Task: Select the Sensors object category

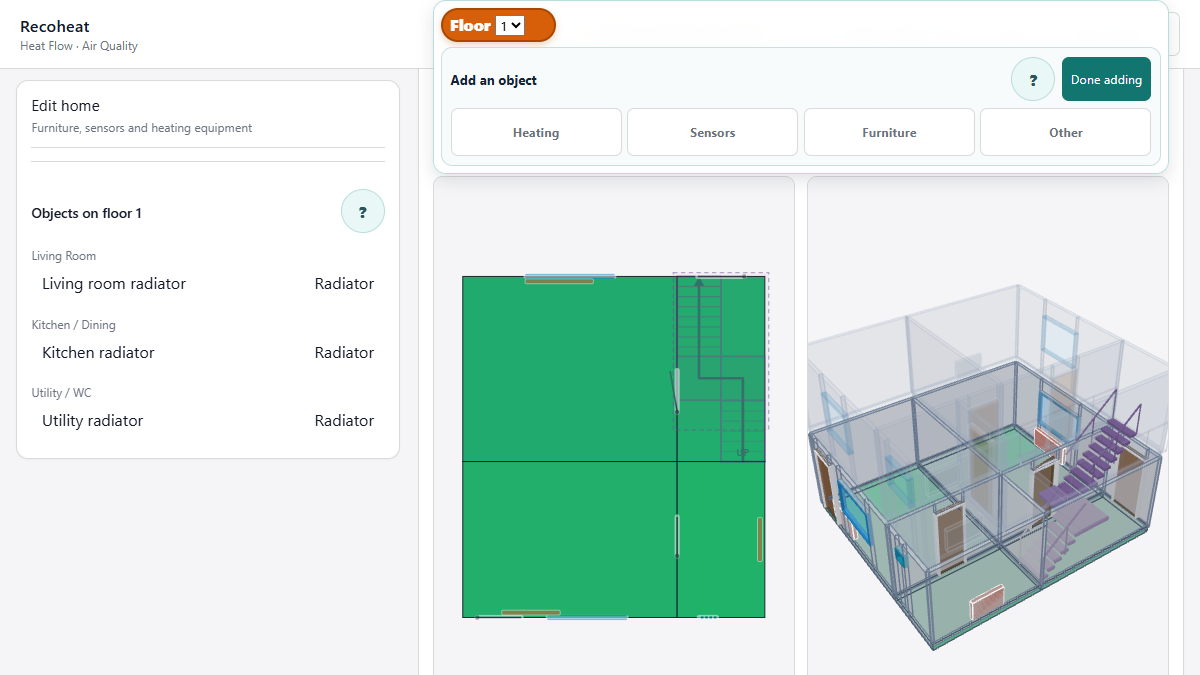Action: point(712,132)
